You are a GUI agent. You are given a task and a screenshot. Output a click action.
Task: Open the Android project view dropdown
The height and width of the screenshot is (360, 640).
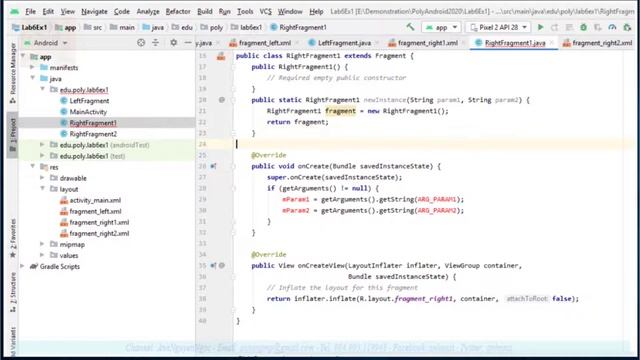46,43
